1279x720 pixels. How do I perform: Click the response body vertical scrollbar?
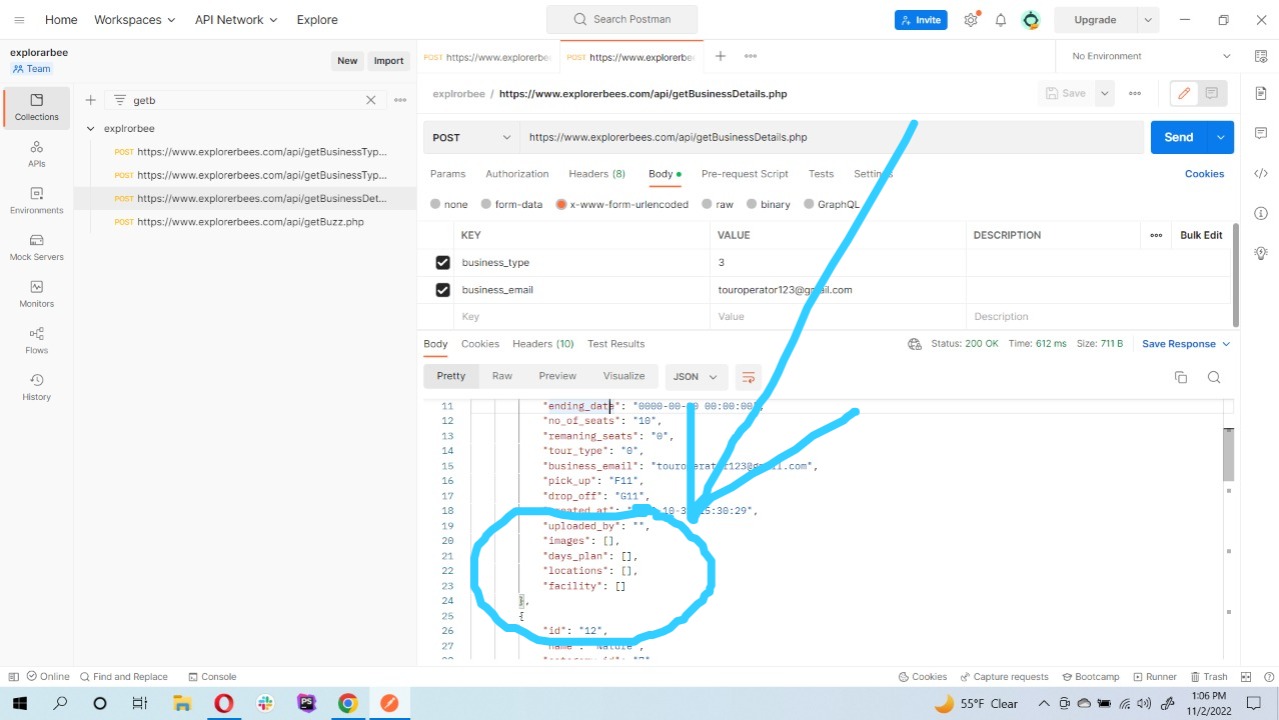coord(1229,455)
